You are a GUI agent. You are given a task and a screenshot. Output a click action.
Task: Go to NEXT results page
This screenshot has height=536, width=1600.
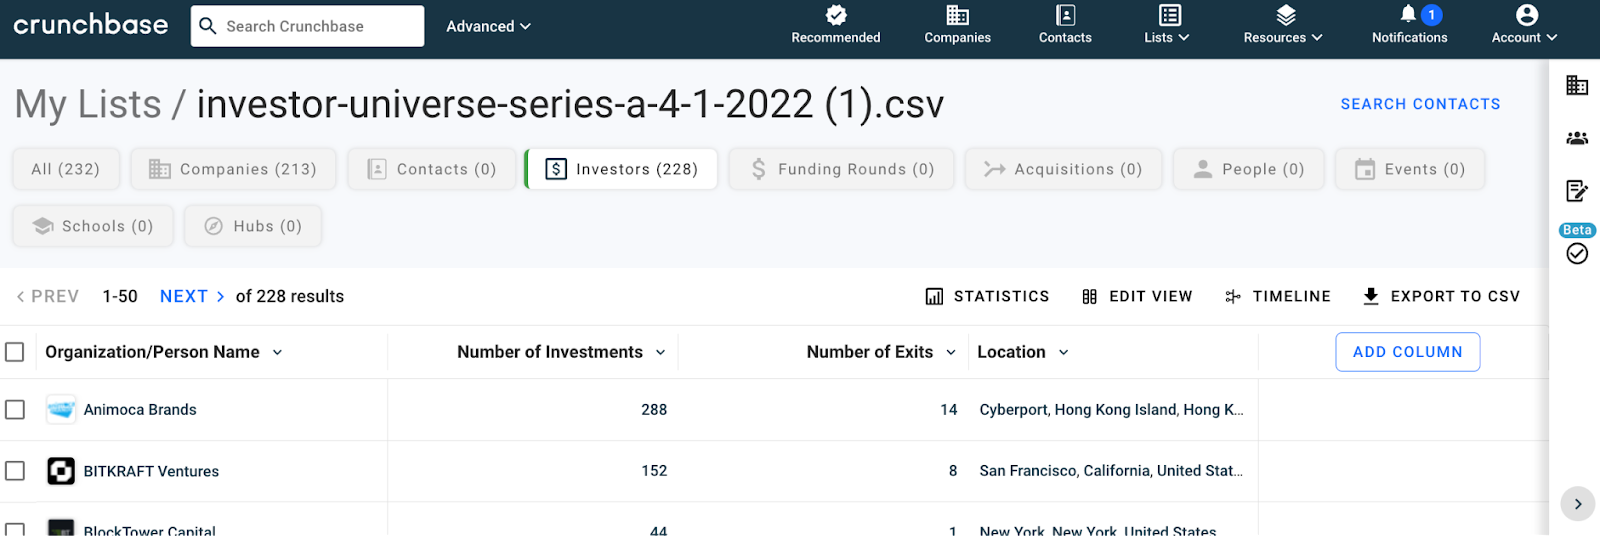pos(192,296)
